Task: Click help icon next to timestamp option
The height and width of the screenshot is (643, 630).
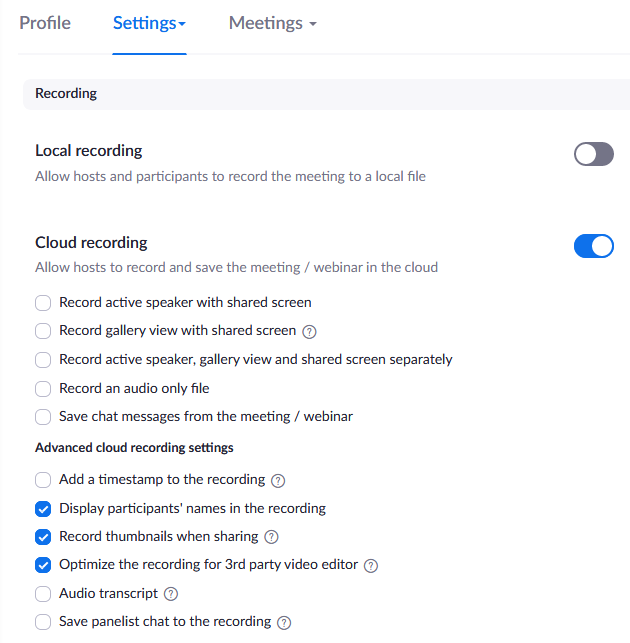Action: [x=278, y=480]
